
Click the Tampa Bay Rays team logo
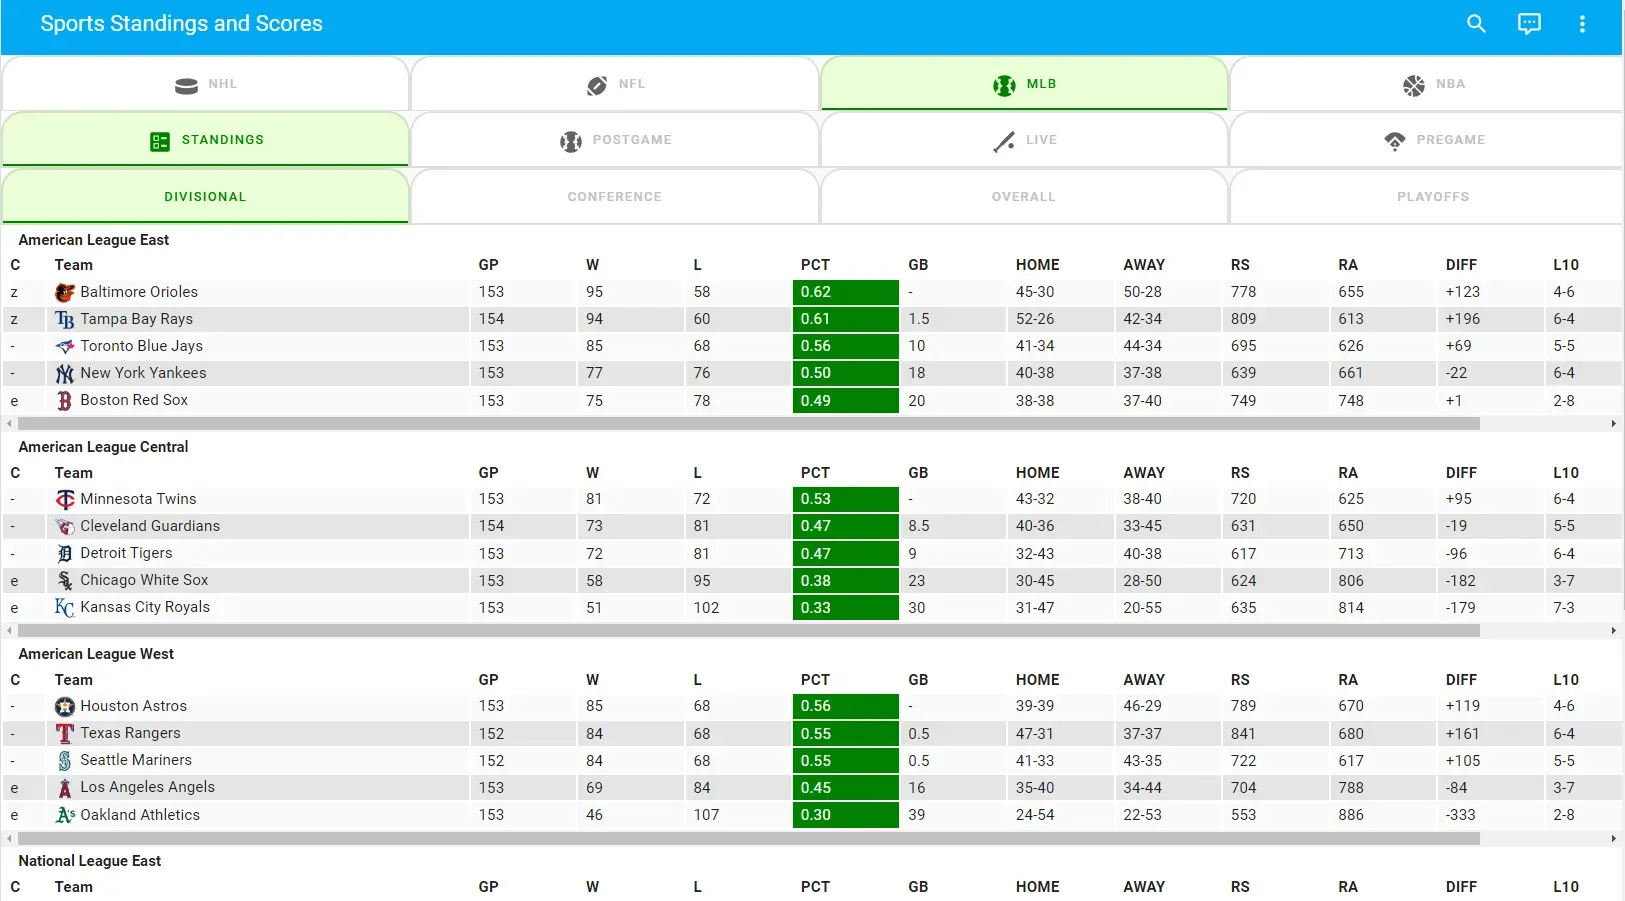[x=65, y=319]
